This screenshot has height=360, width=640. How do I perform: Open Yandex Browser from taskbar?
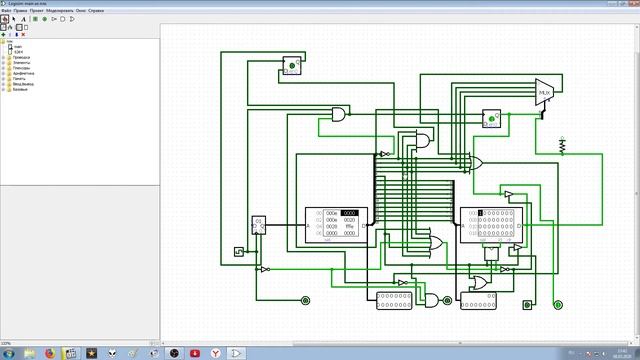click(216, 353)
